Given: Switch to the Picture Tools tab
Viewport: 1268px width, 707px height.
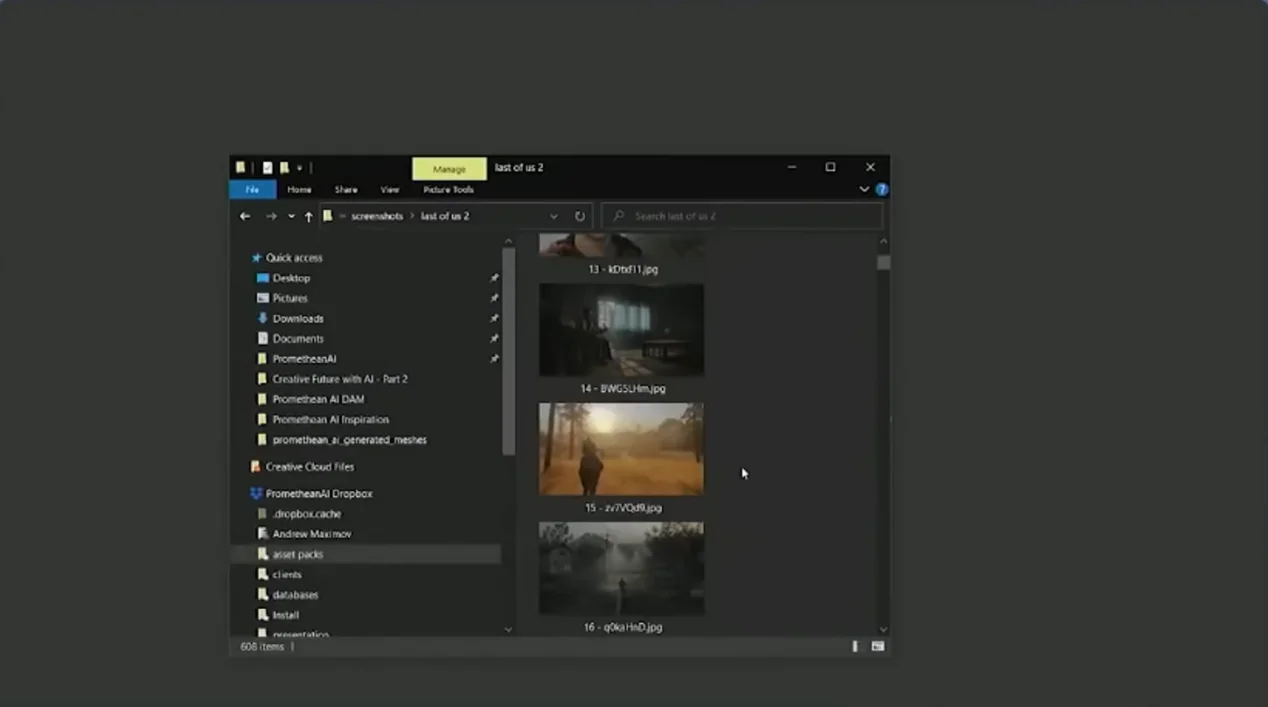Looking at the screenshot, I should point(448,189).
